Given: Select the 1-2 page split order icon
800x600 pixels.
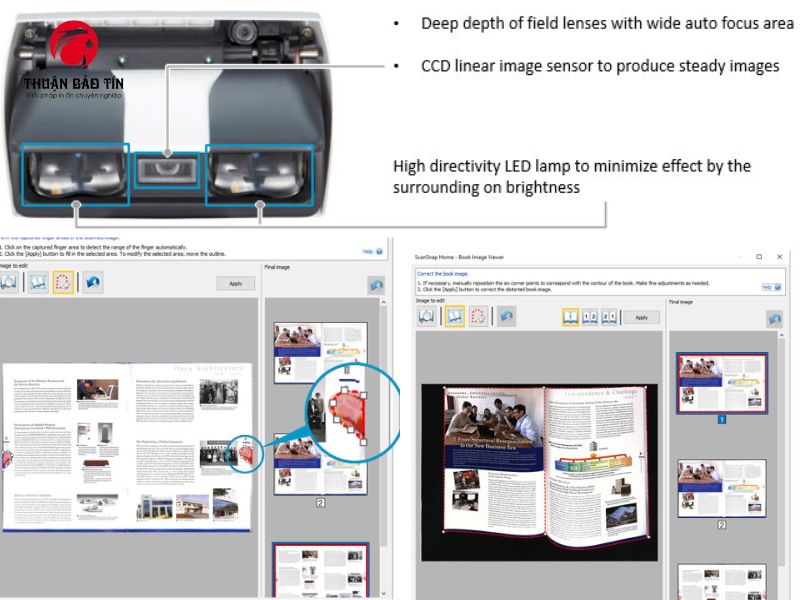Looking at the screenshot, I should (x=590, y=317).
